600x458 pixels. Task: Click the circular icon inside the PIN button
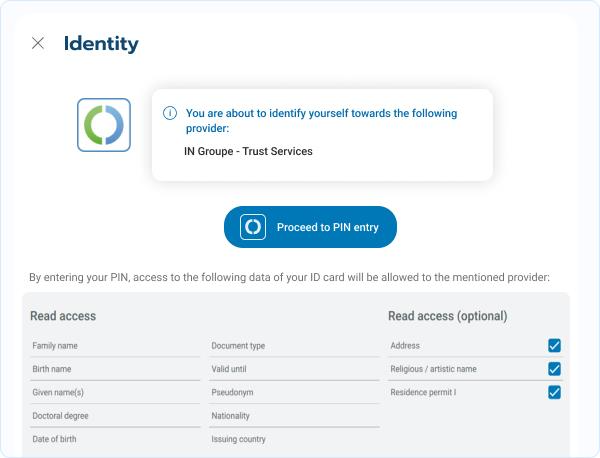[x=253, y=227]
